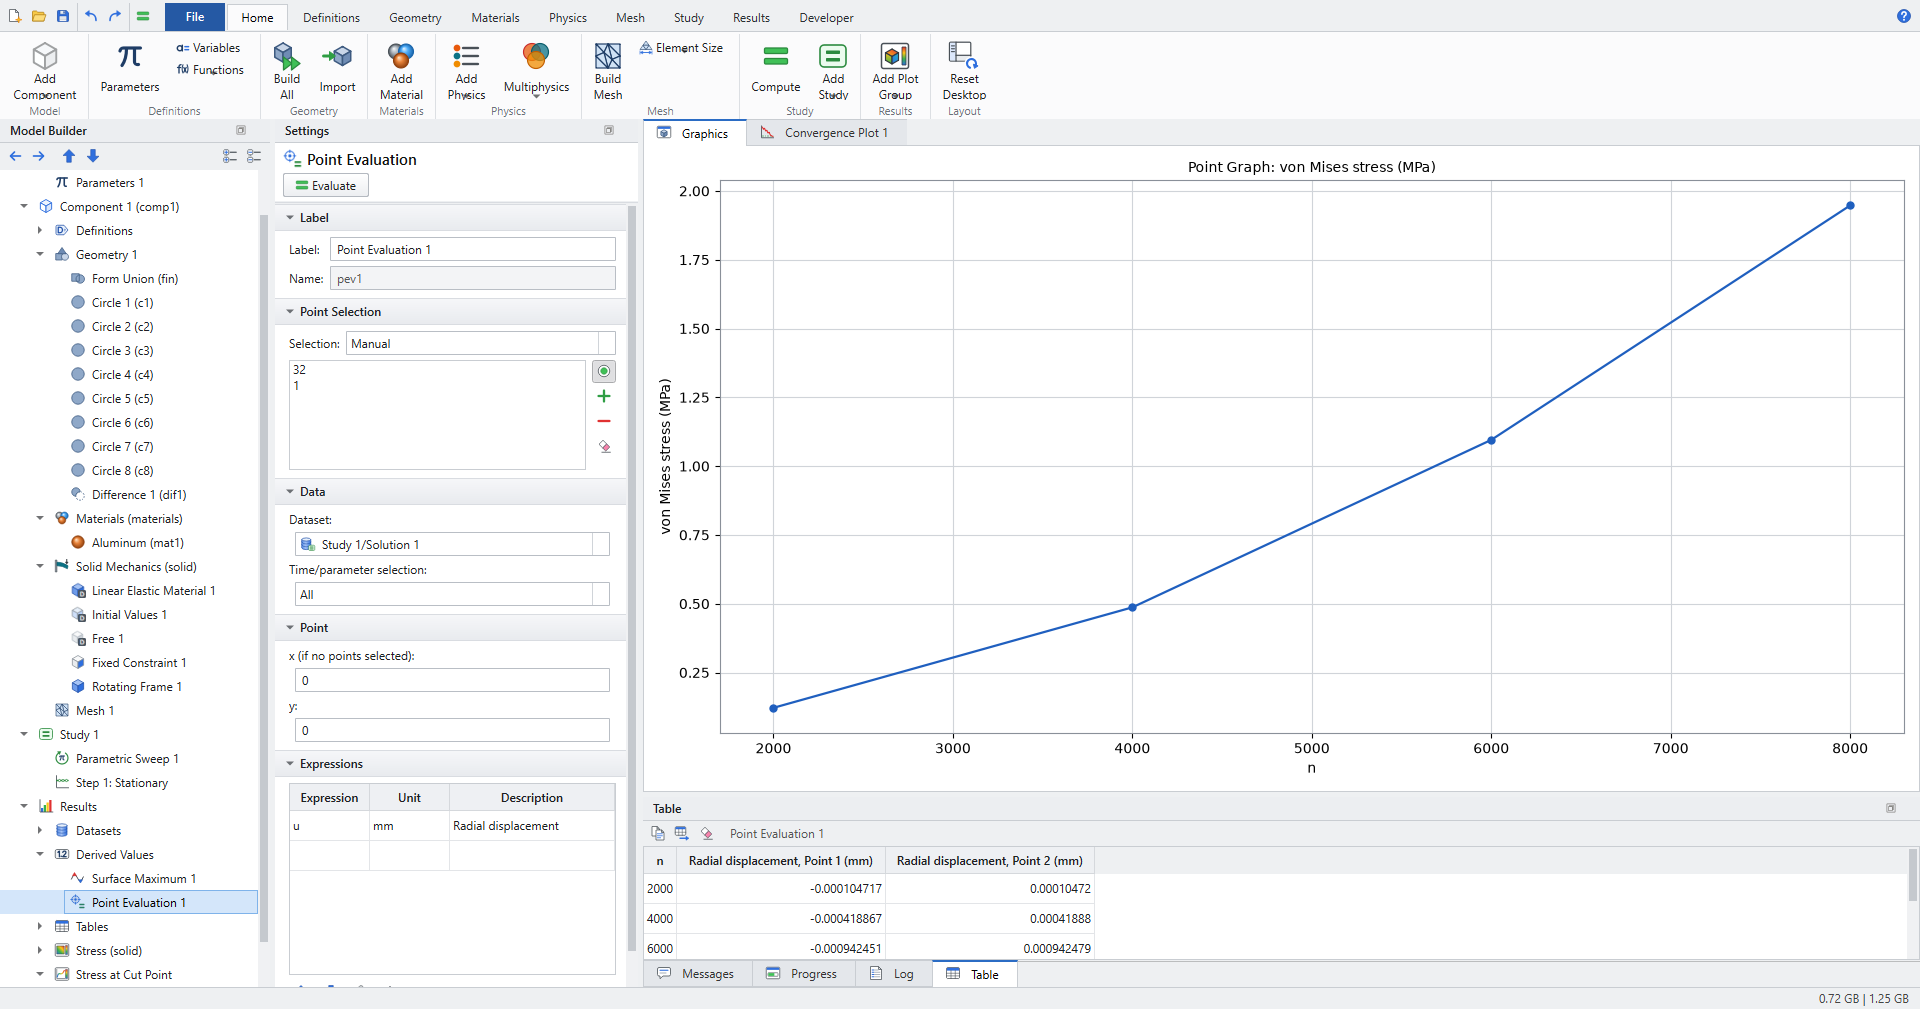
Task: Click the Functions button
Action: (210, 70)
